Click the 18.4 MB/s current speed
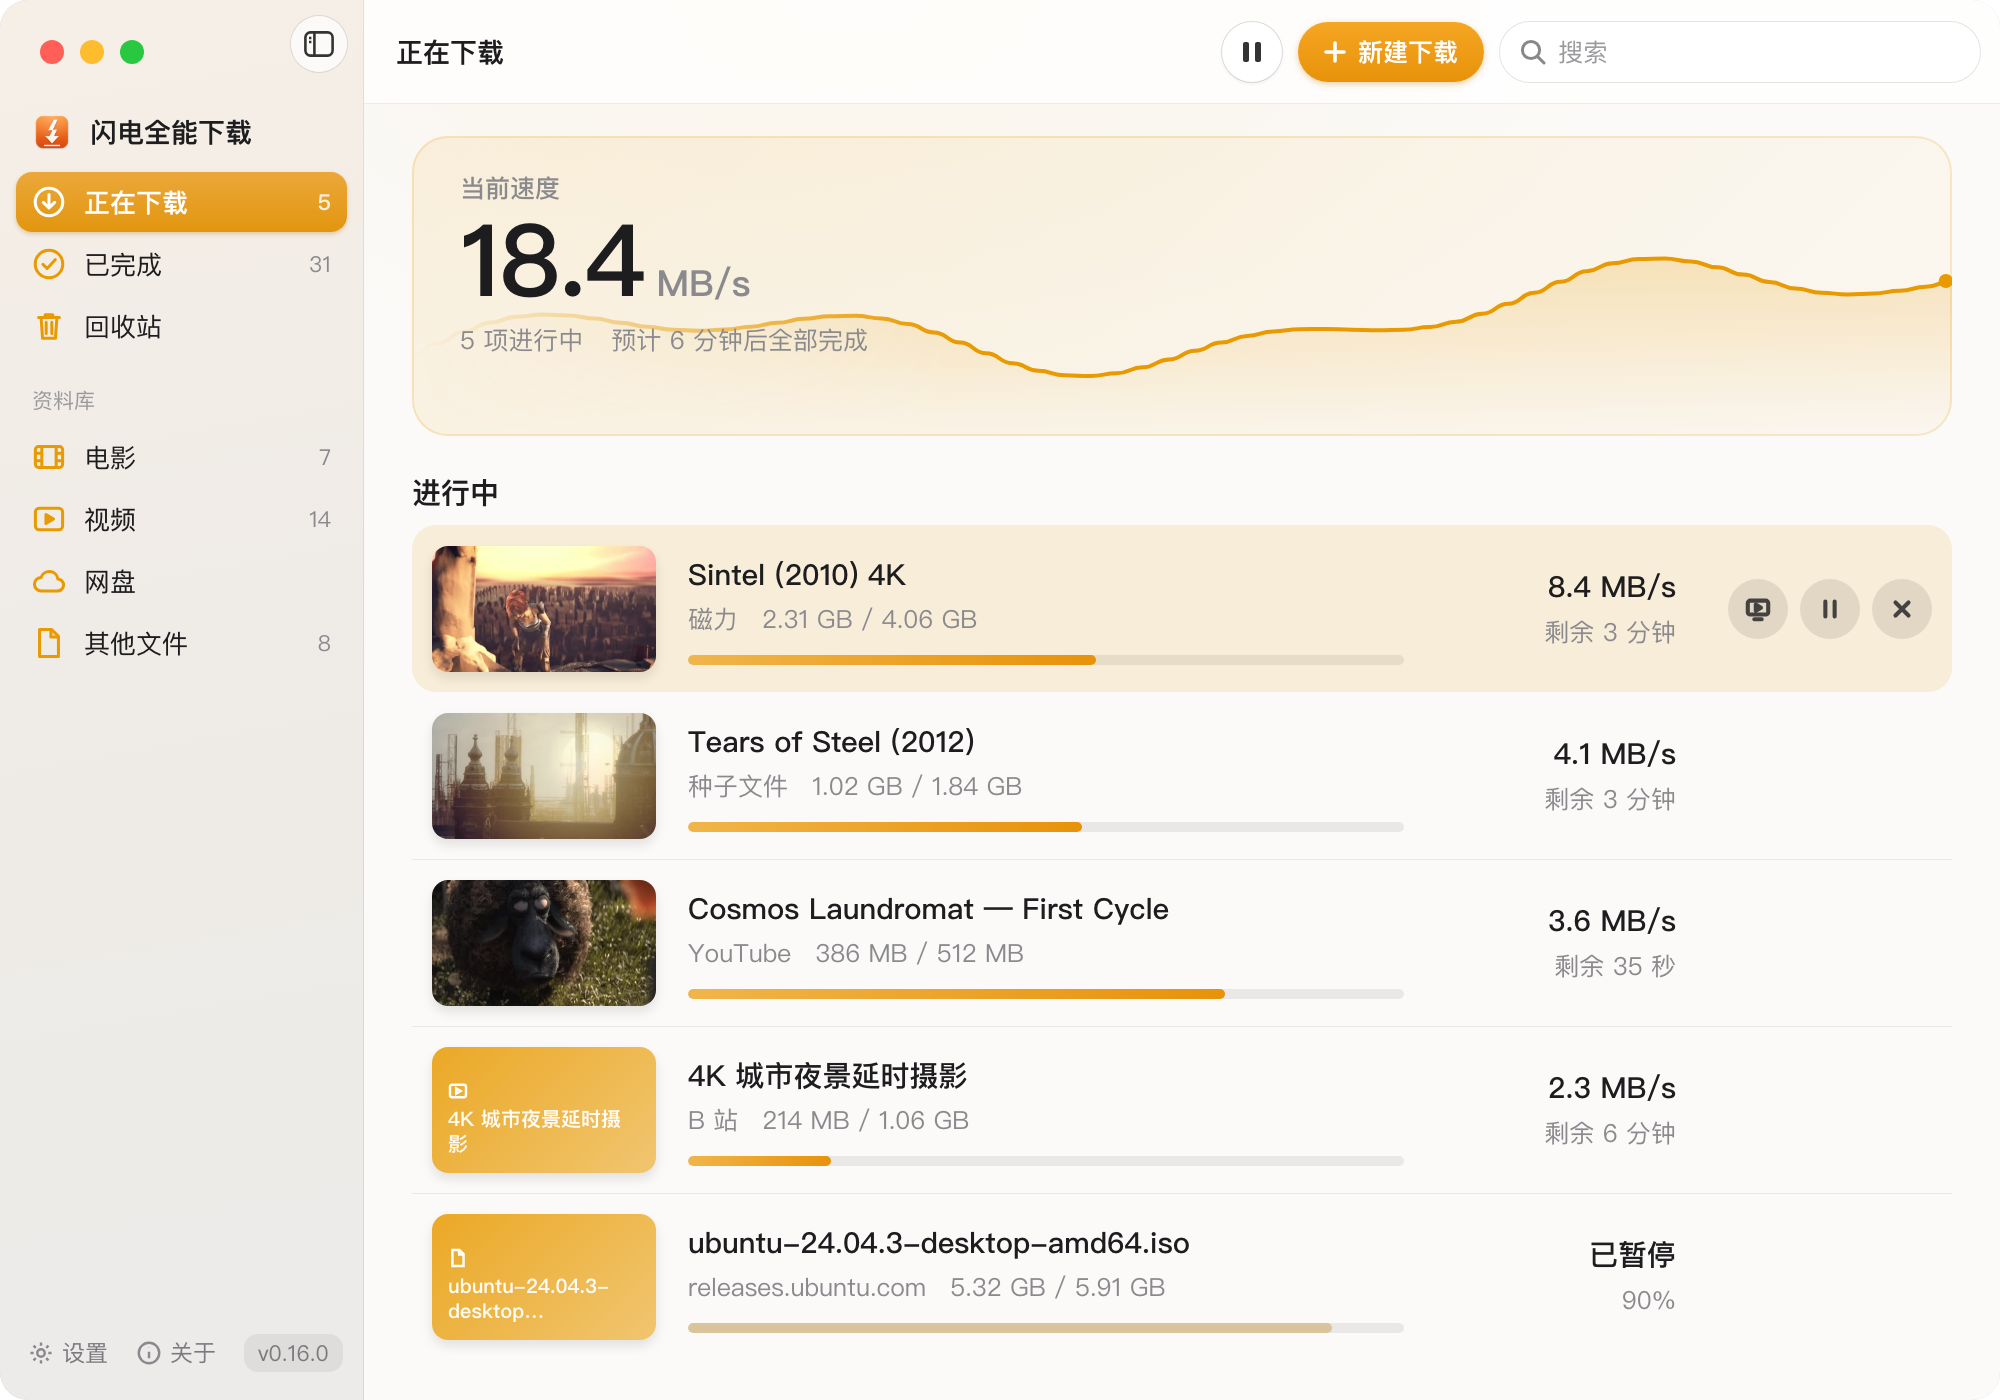Viewport: 2000px width, 1400px height. click(605, 262)
